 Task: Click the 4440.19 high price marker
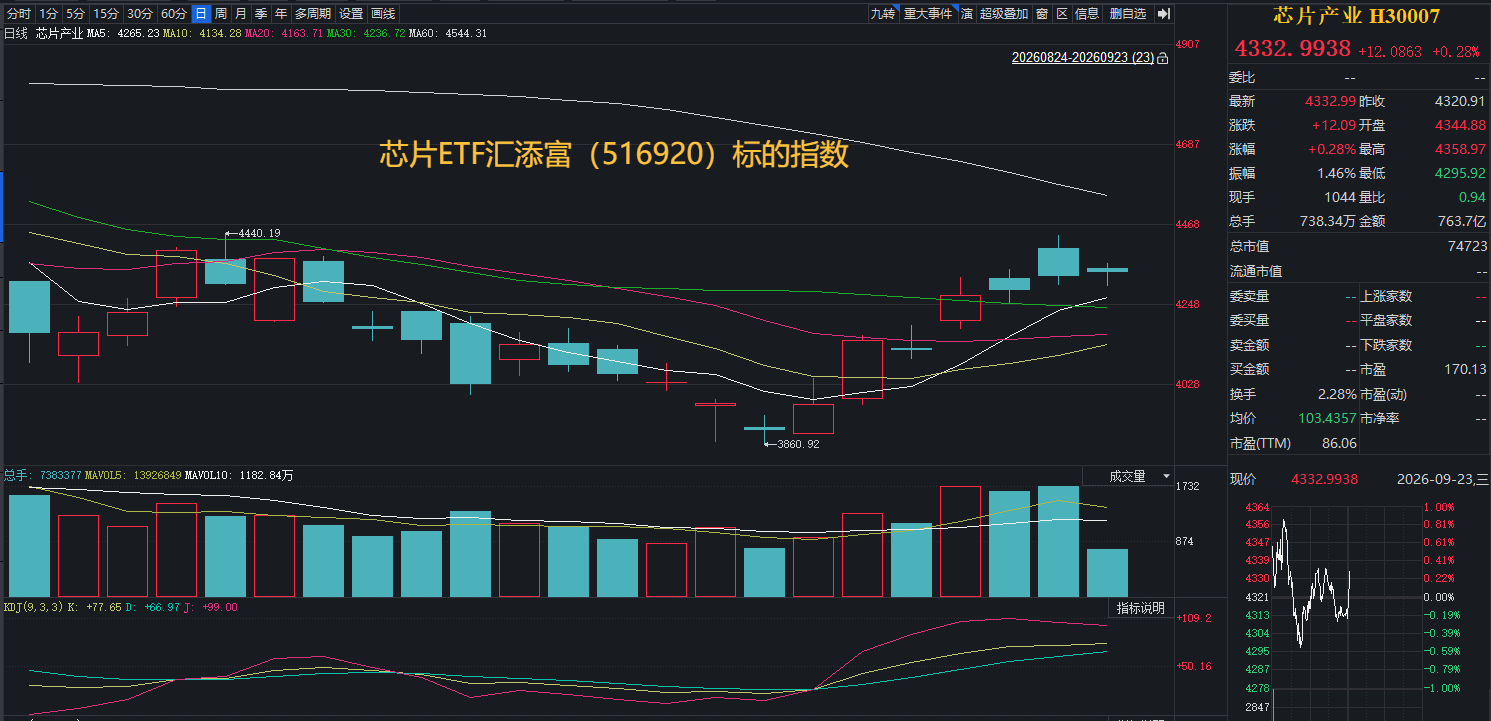[x=259, y=233]
